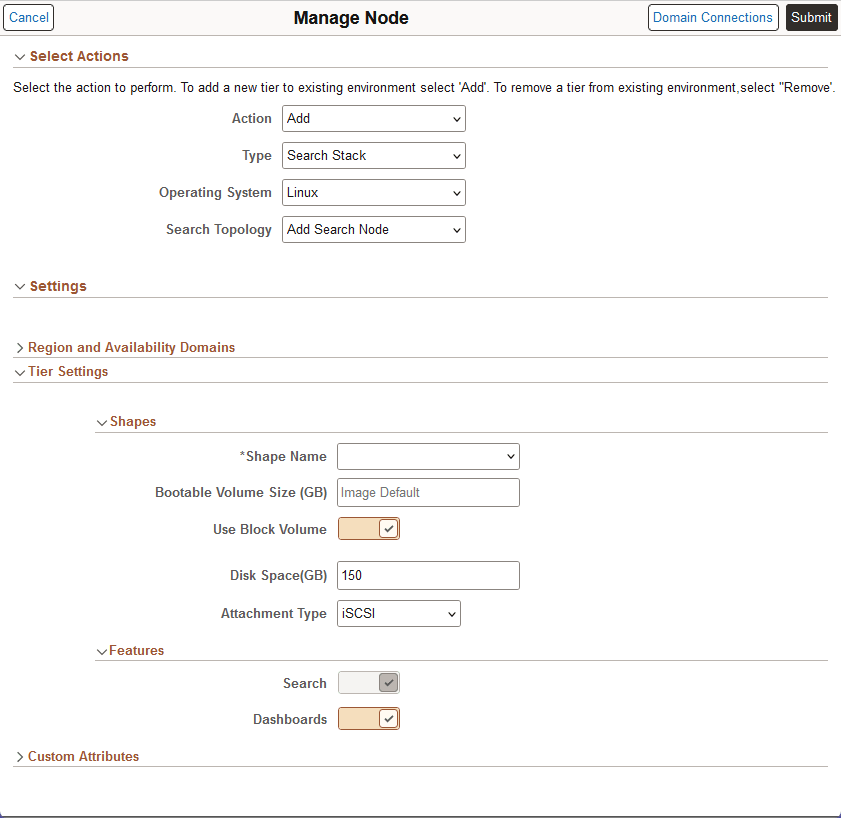
Task: Edit the Disk Space value field
Action: pos(428,575)
